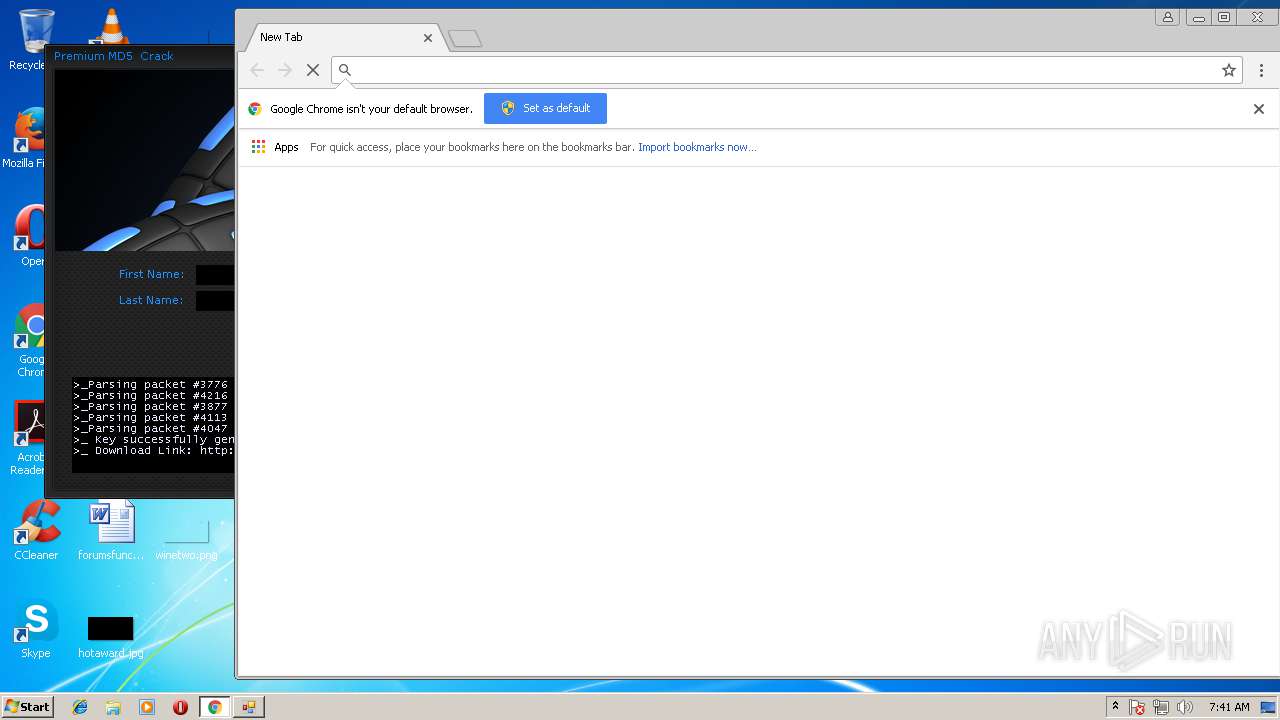Click the Chrome forward arrow
This screenshot has height=720, width=1280.
click(285, 70)
